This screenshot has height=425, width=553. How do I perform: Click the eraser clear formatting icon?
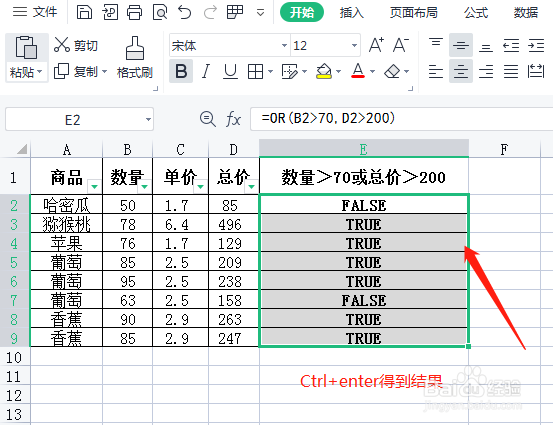coord(392,72)
